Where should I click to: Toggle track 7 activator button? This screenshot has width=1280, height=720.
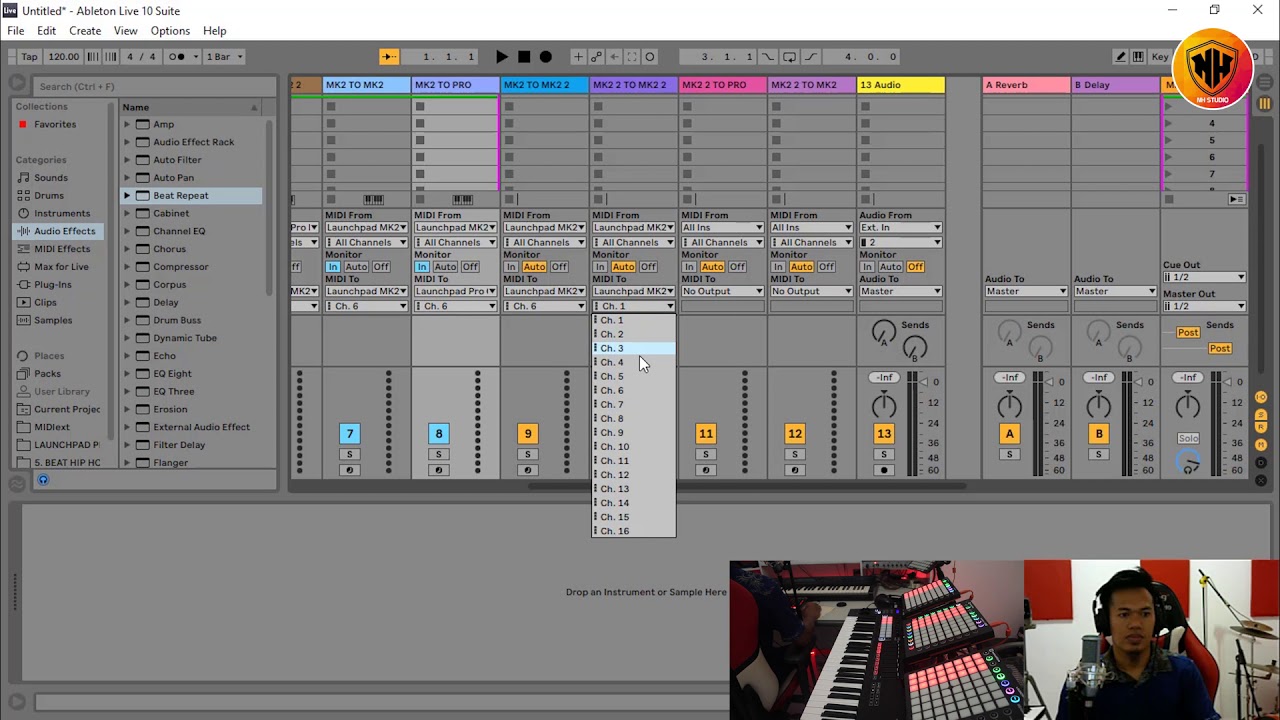[350, 433]
